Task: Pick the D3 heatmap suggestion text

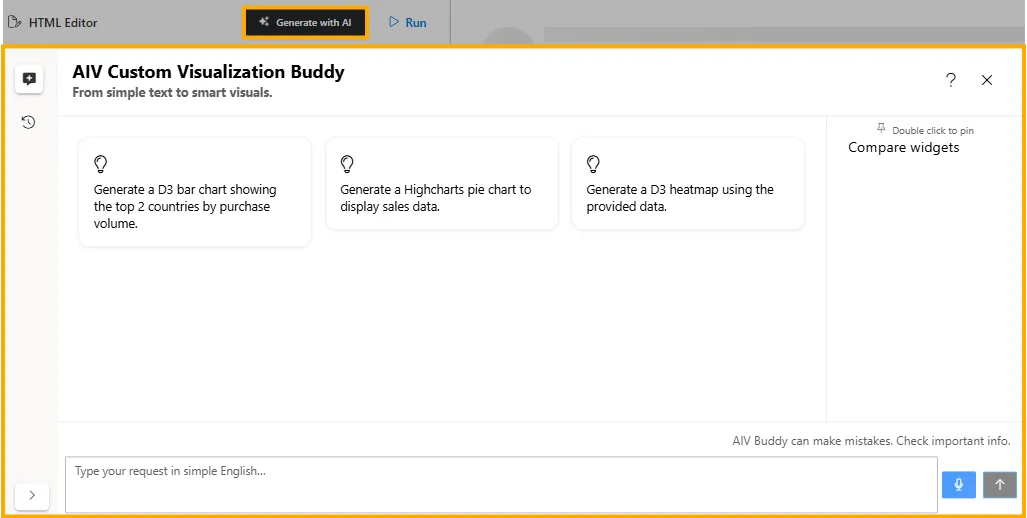Action: coord(680,198)
